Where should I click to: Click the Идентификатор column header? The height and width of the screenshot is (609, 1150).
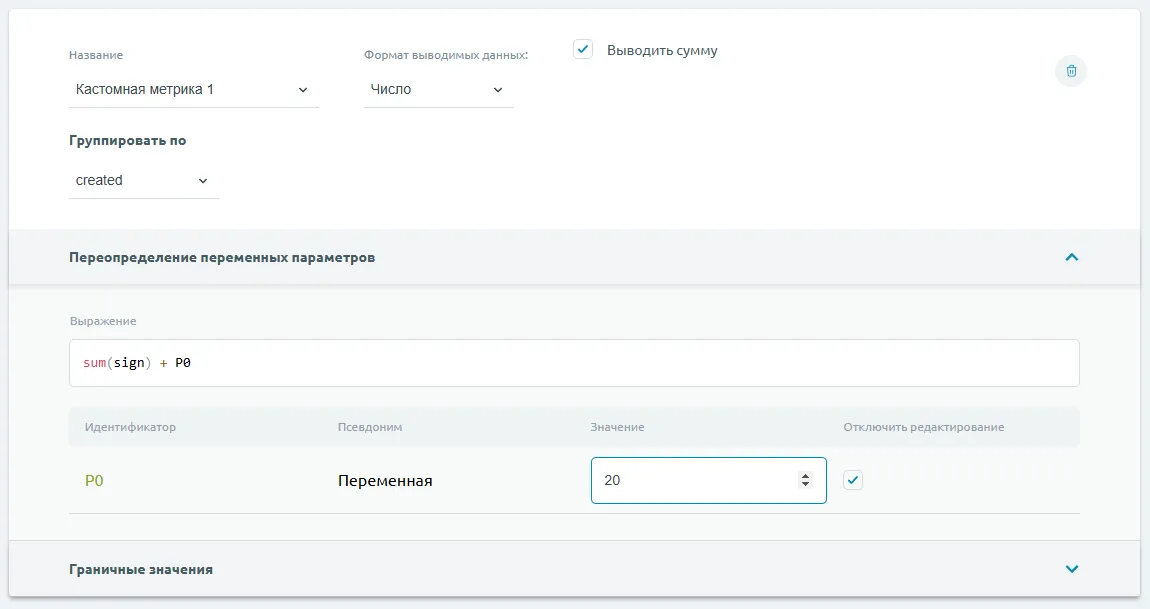(130, 427)
